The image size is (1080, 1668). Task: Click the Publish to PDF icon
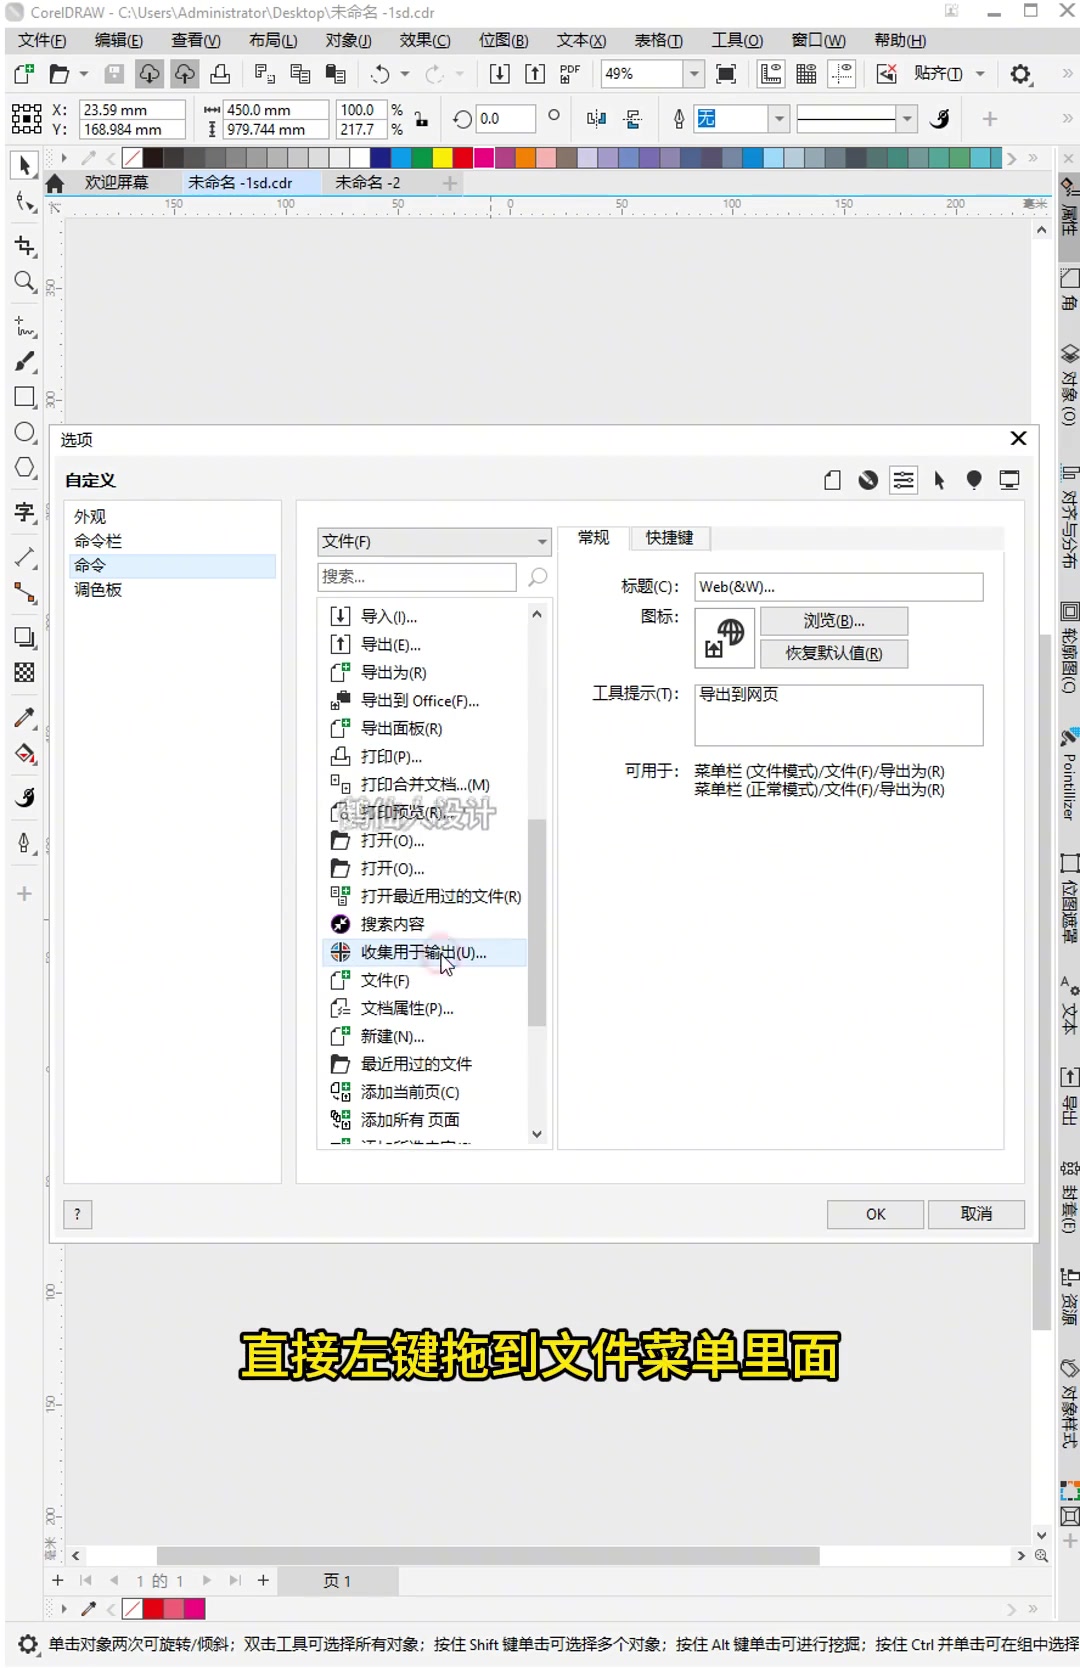click(570, 74)
